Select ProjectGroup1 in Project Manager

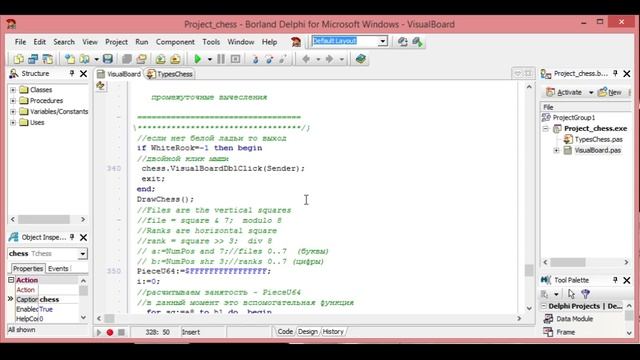573,118
